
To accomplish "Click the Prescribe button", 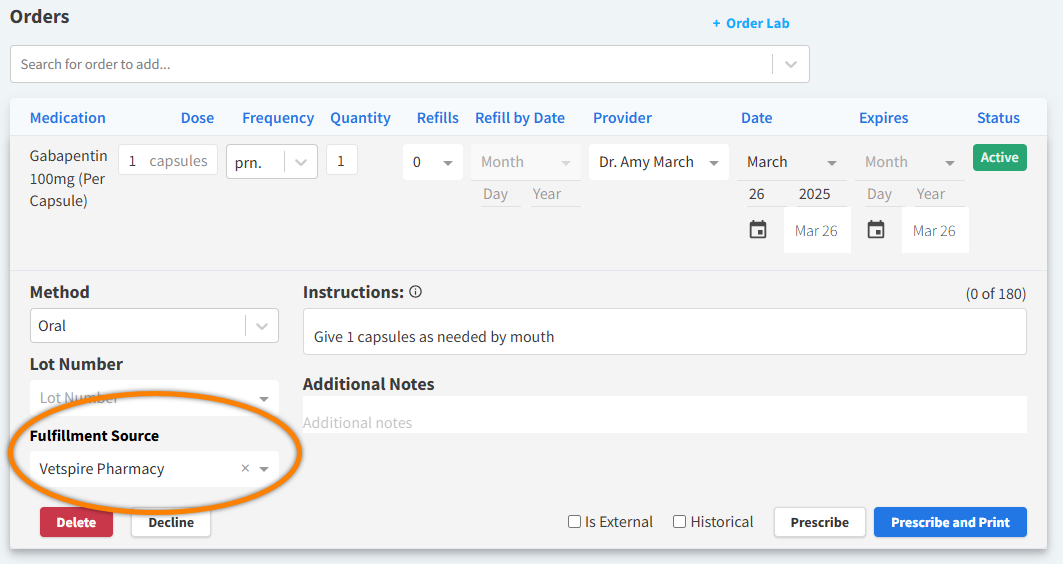I will [x=819, y=522].
